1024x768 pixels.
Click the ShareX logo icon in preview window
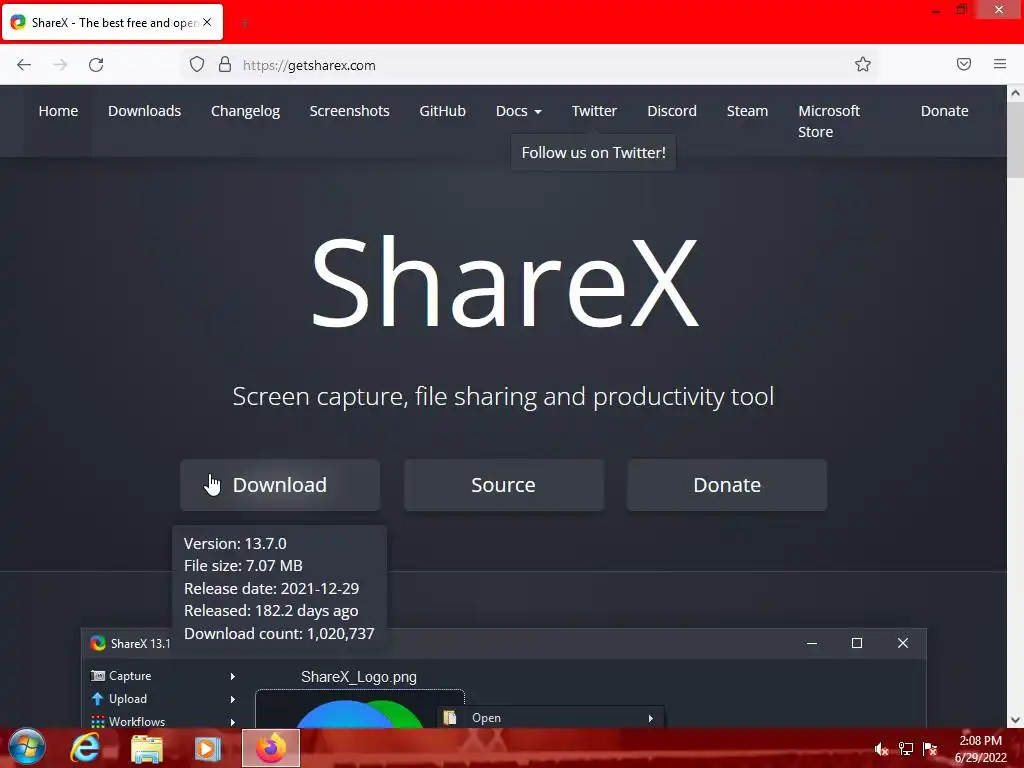point(98,643)
